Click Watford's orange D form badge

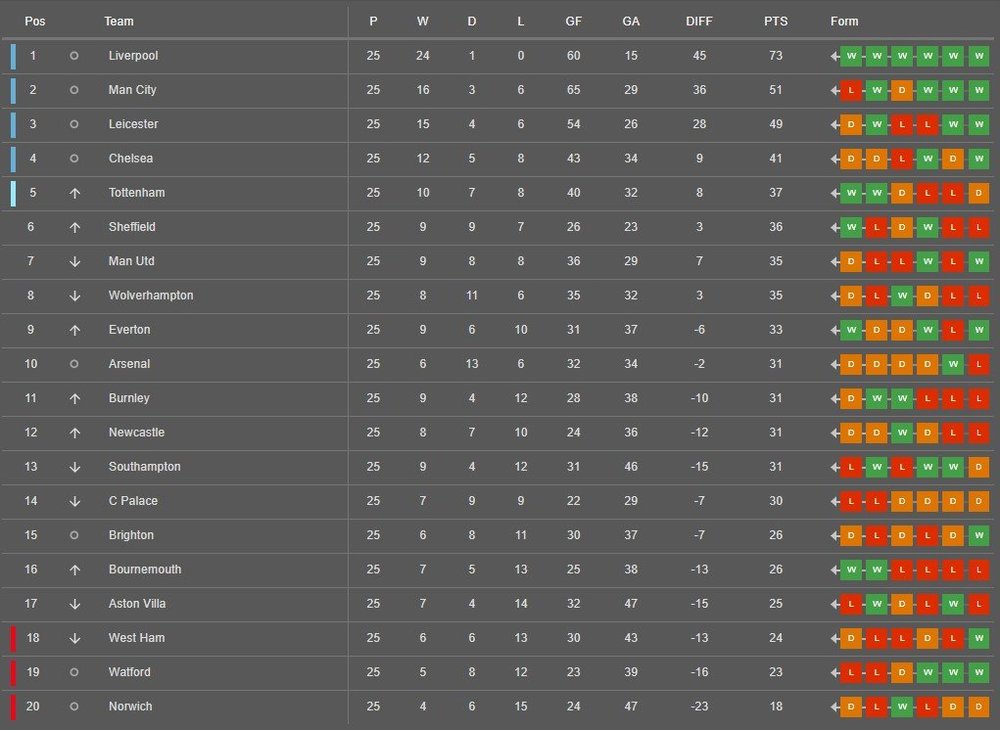click(902, 672)
